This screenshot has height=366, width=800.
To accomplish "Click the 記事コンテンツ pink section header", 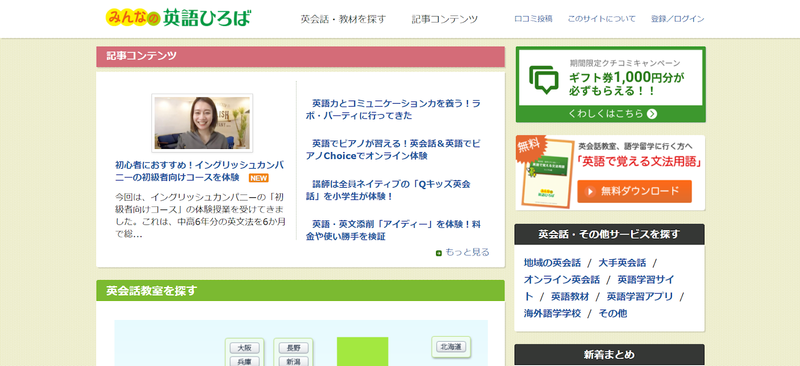I will click(301, 57).
